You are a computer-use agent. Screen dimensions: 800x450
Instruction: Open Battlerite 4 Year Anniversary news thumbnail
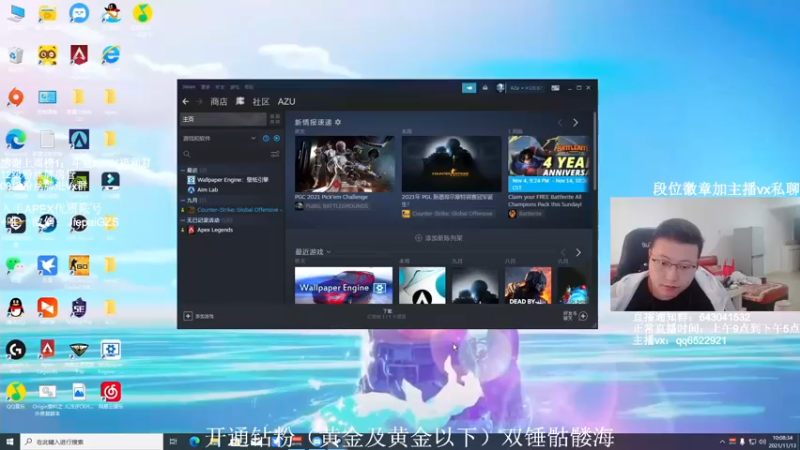(548, 164)
